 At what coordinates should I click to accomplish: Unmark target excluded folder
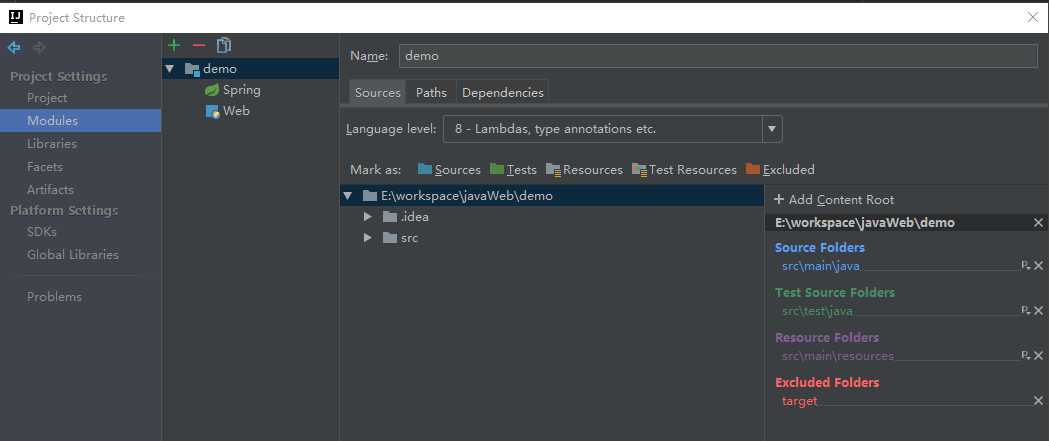pyautogui.click(x=1038, y=401)
